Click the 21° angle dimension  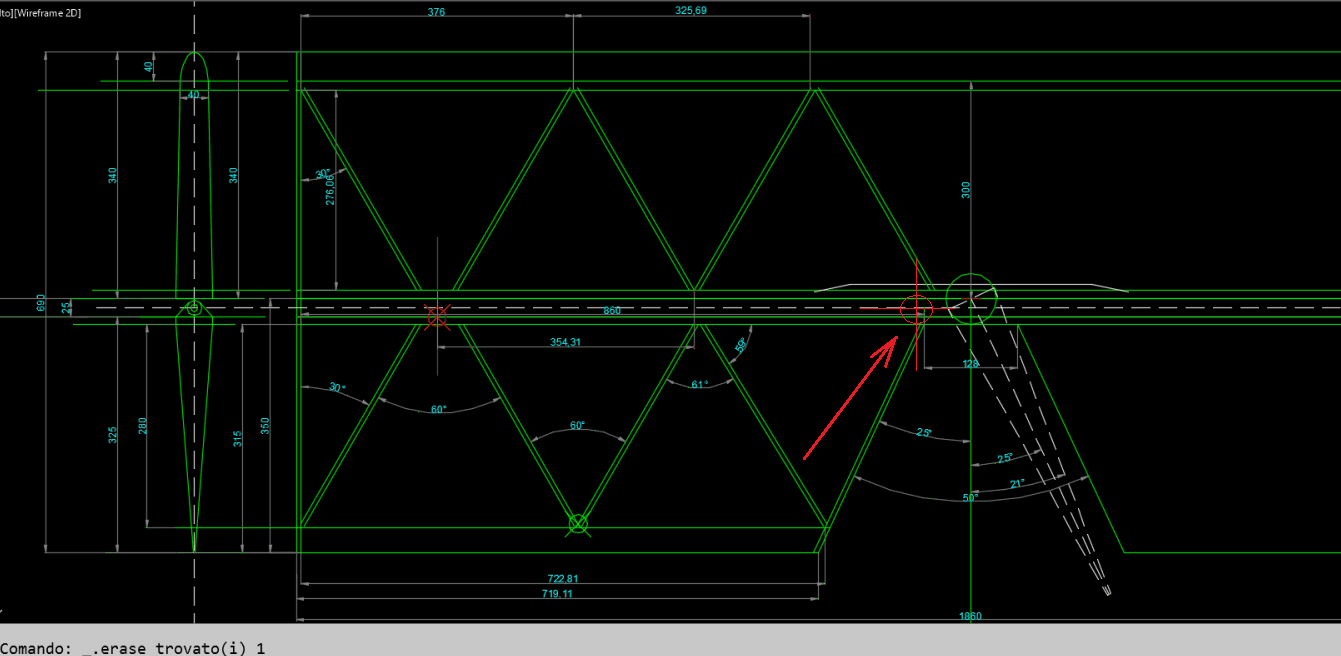pos(1017,484)
